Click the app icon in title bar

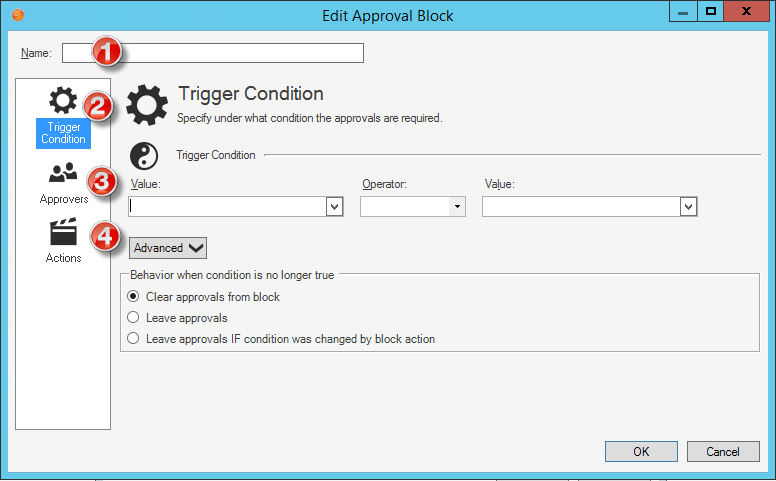14,15
